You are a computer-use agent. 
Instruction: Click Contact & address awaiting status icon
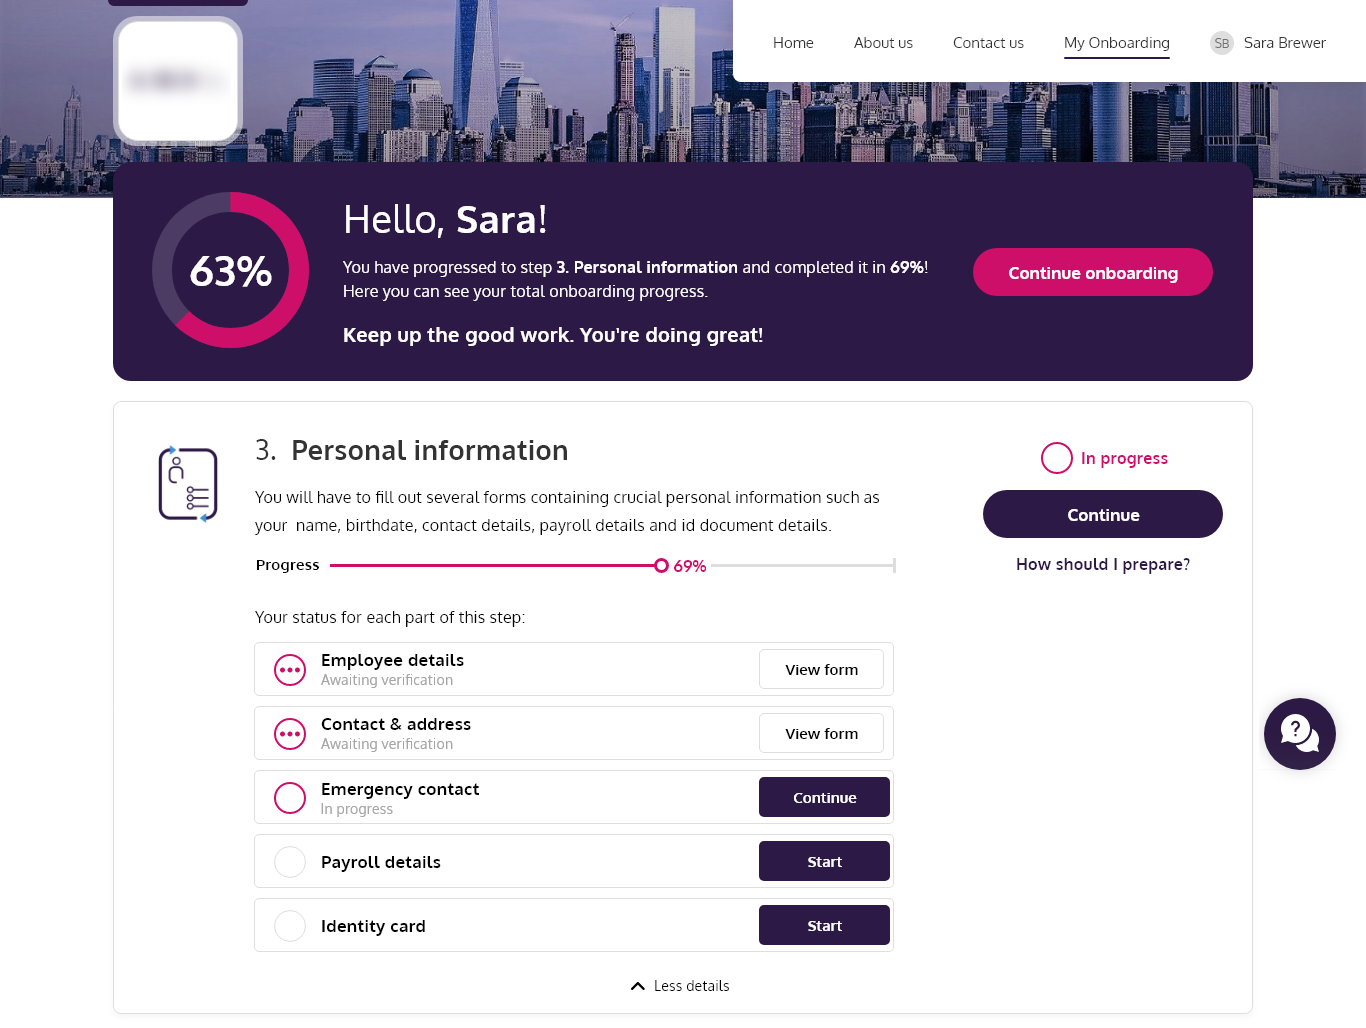pos(290,734)
